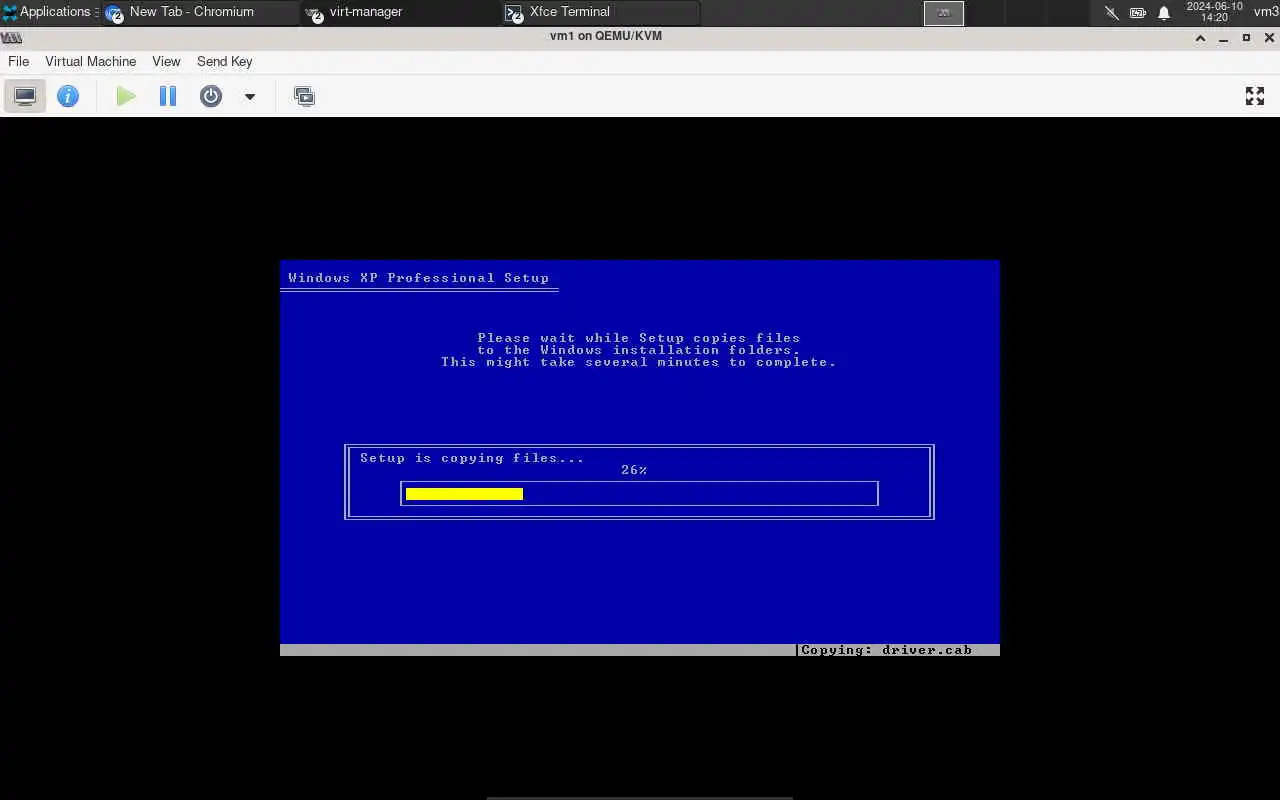Pause the virtual machine
The height and width of the screenshot is (800, 1280).
tap(168, 96)
